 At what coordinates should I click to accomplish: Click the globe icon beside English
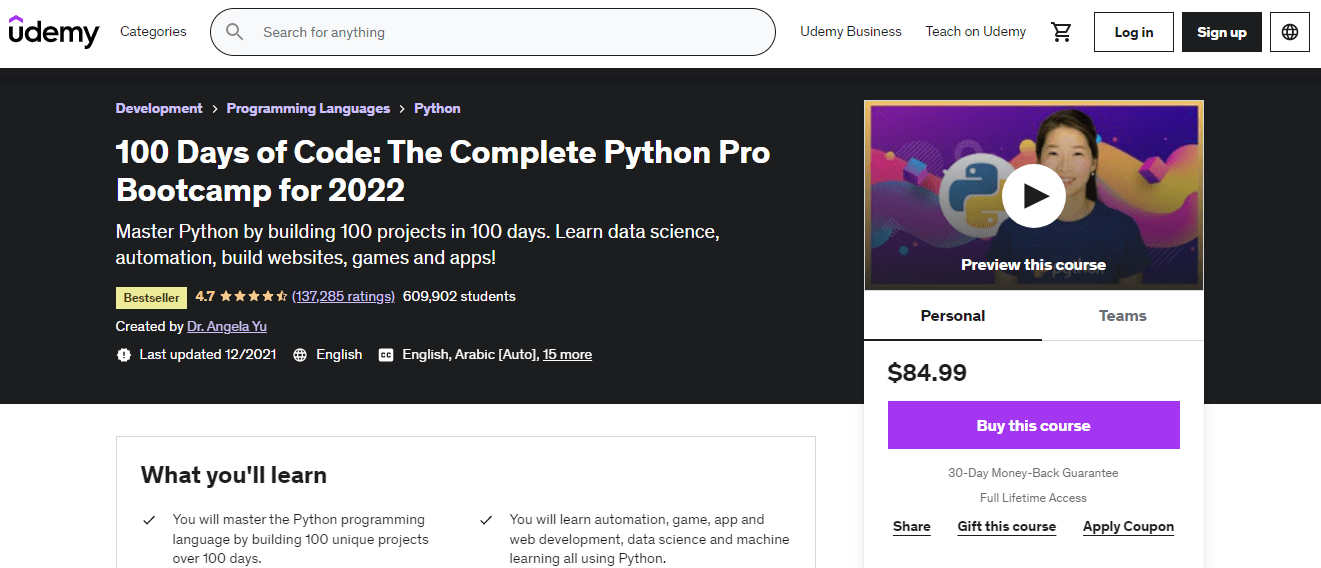coord(299,355)
